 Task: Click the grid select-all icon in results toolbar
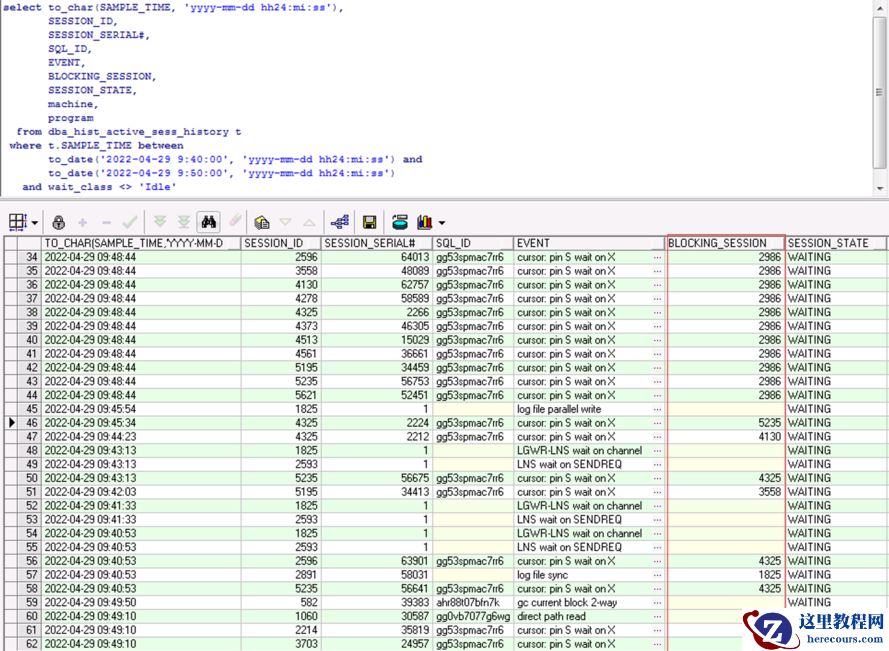pyautogui.click(x=16, y=222)
